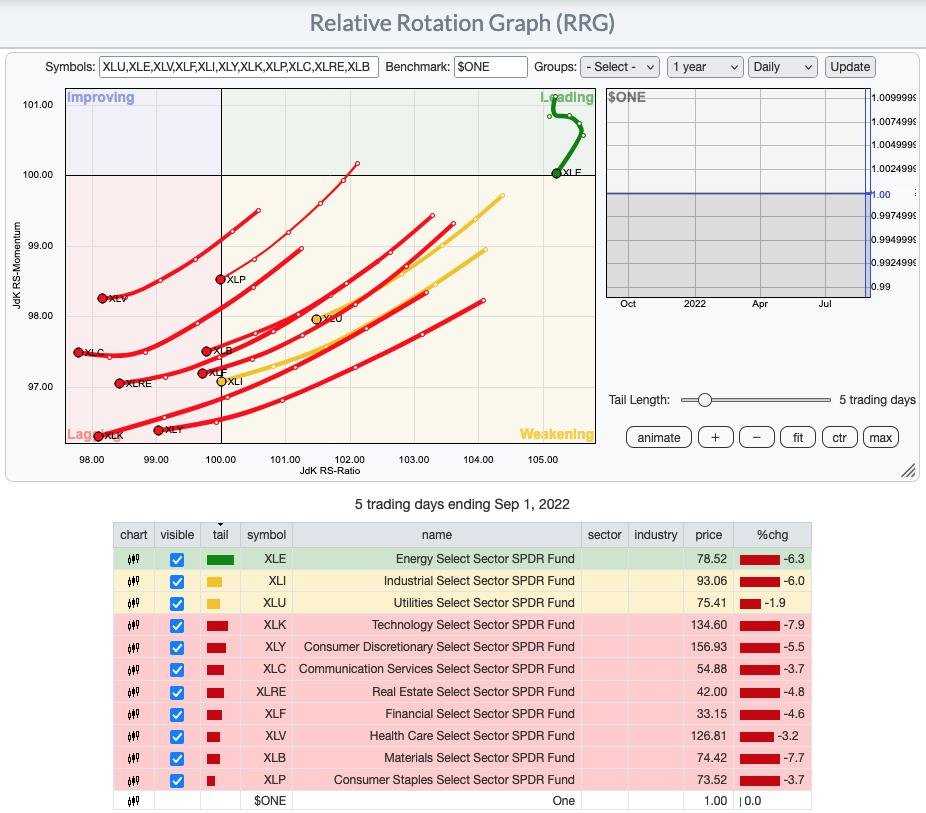This screenshot has height=813, width=926.
Task: Select the XLV point on the graph
Action: click(102, 299)
